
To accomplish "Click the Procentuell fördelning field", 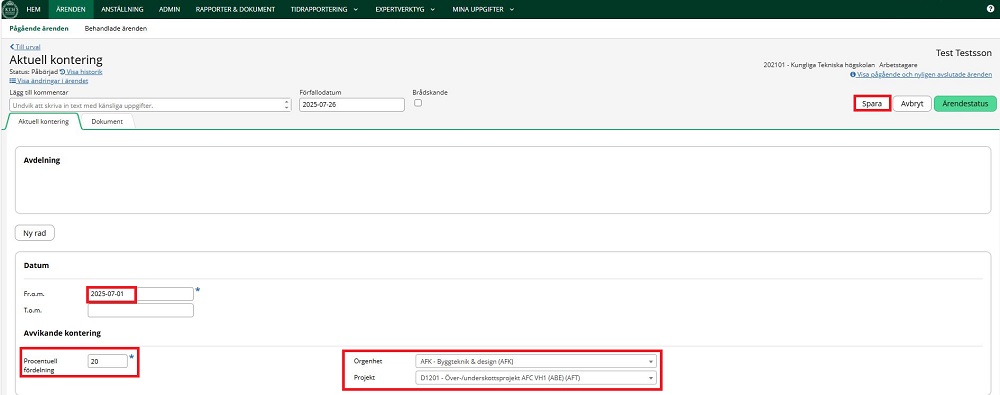I will [108, 361].
